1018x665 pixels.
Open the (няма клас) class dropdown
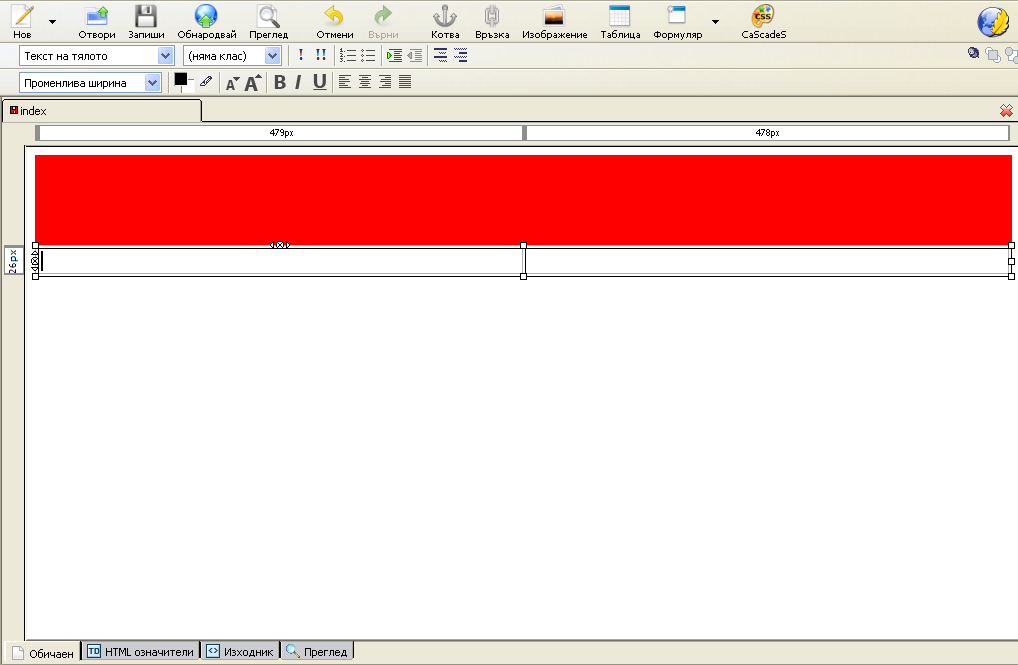pos(232,56)
